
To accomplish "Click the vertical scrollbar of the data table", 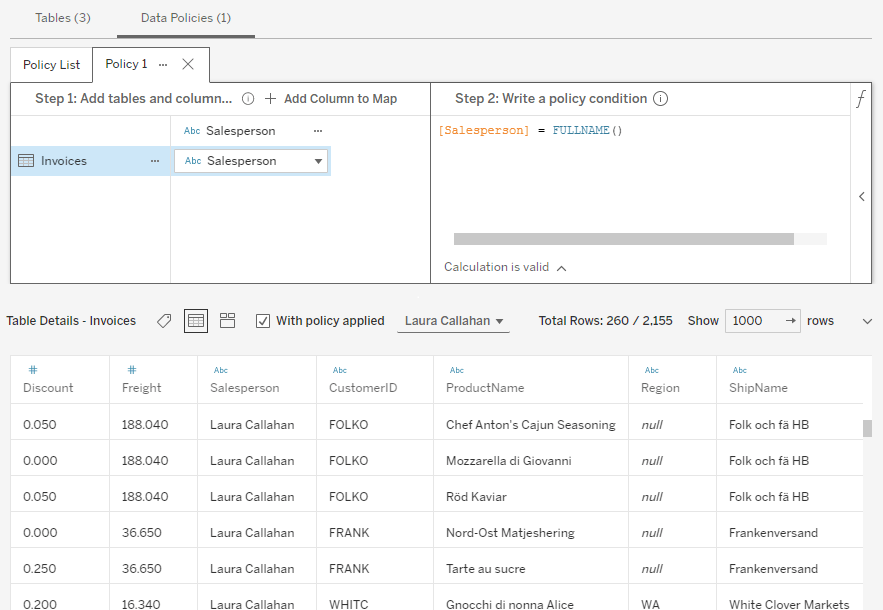I will [867, 428].
